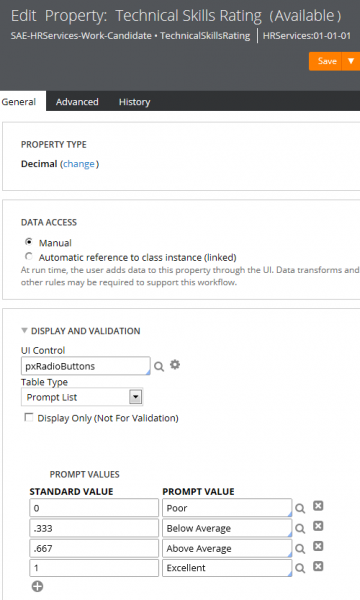Delete the Excellent prompt value row
The image size is (360, 600).
[x=318, y=566]
